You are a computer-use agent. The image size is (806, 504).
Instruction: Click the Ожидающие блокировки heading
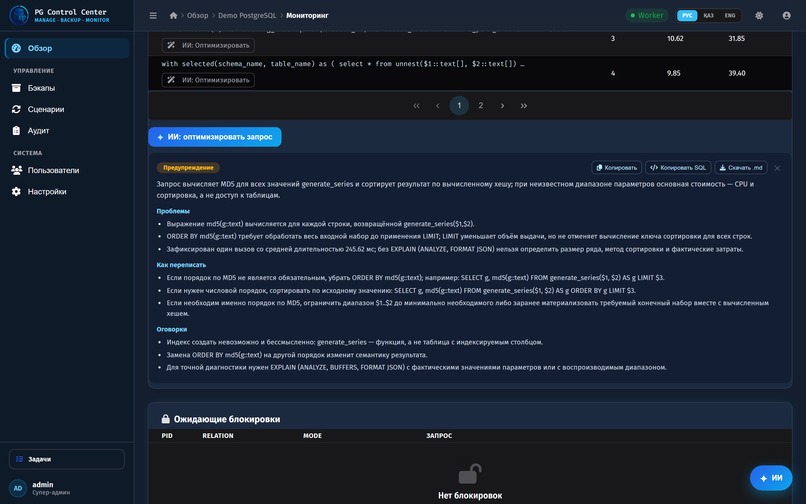[x=227, y=419]
